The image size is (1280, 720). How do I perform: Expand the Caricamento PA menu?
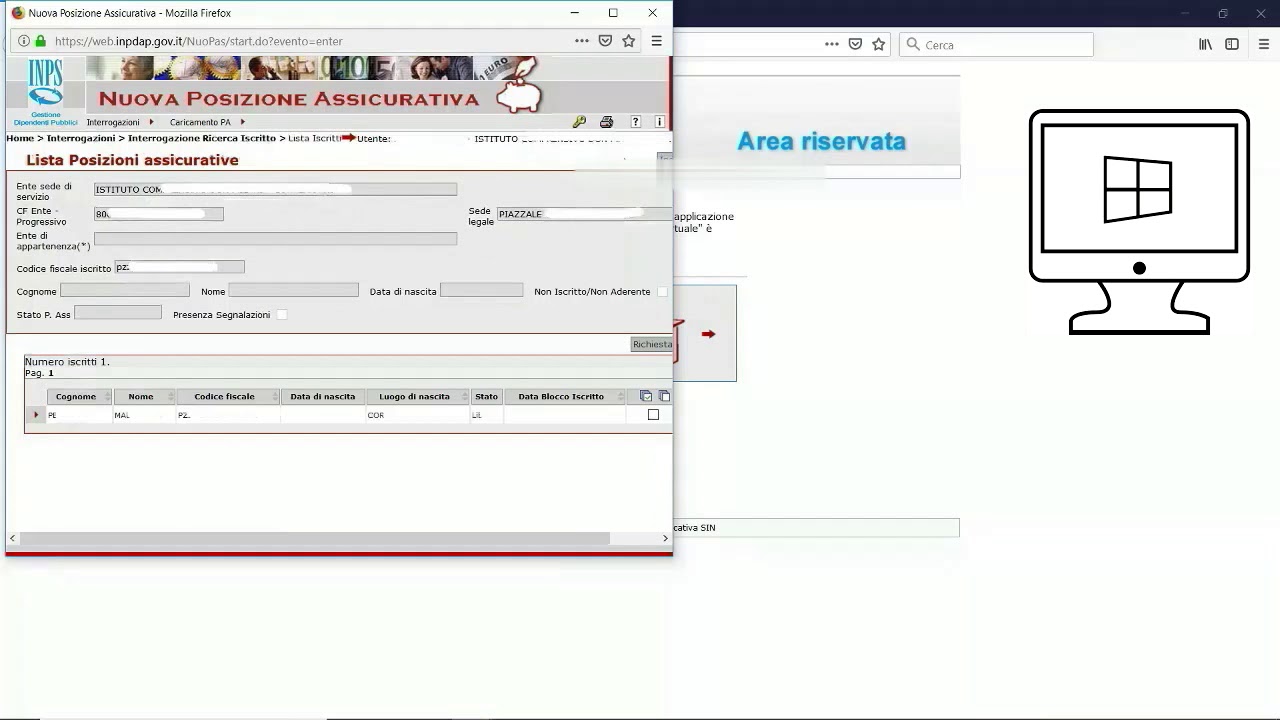(207, 122)
